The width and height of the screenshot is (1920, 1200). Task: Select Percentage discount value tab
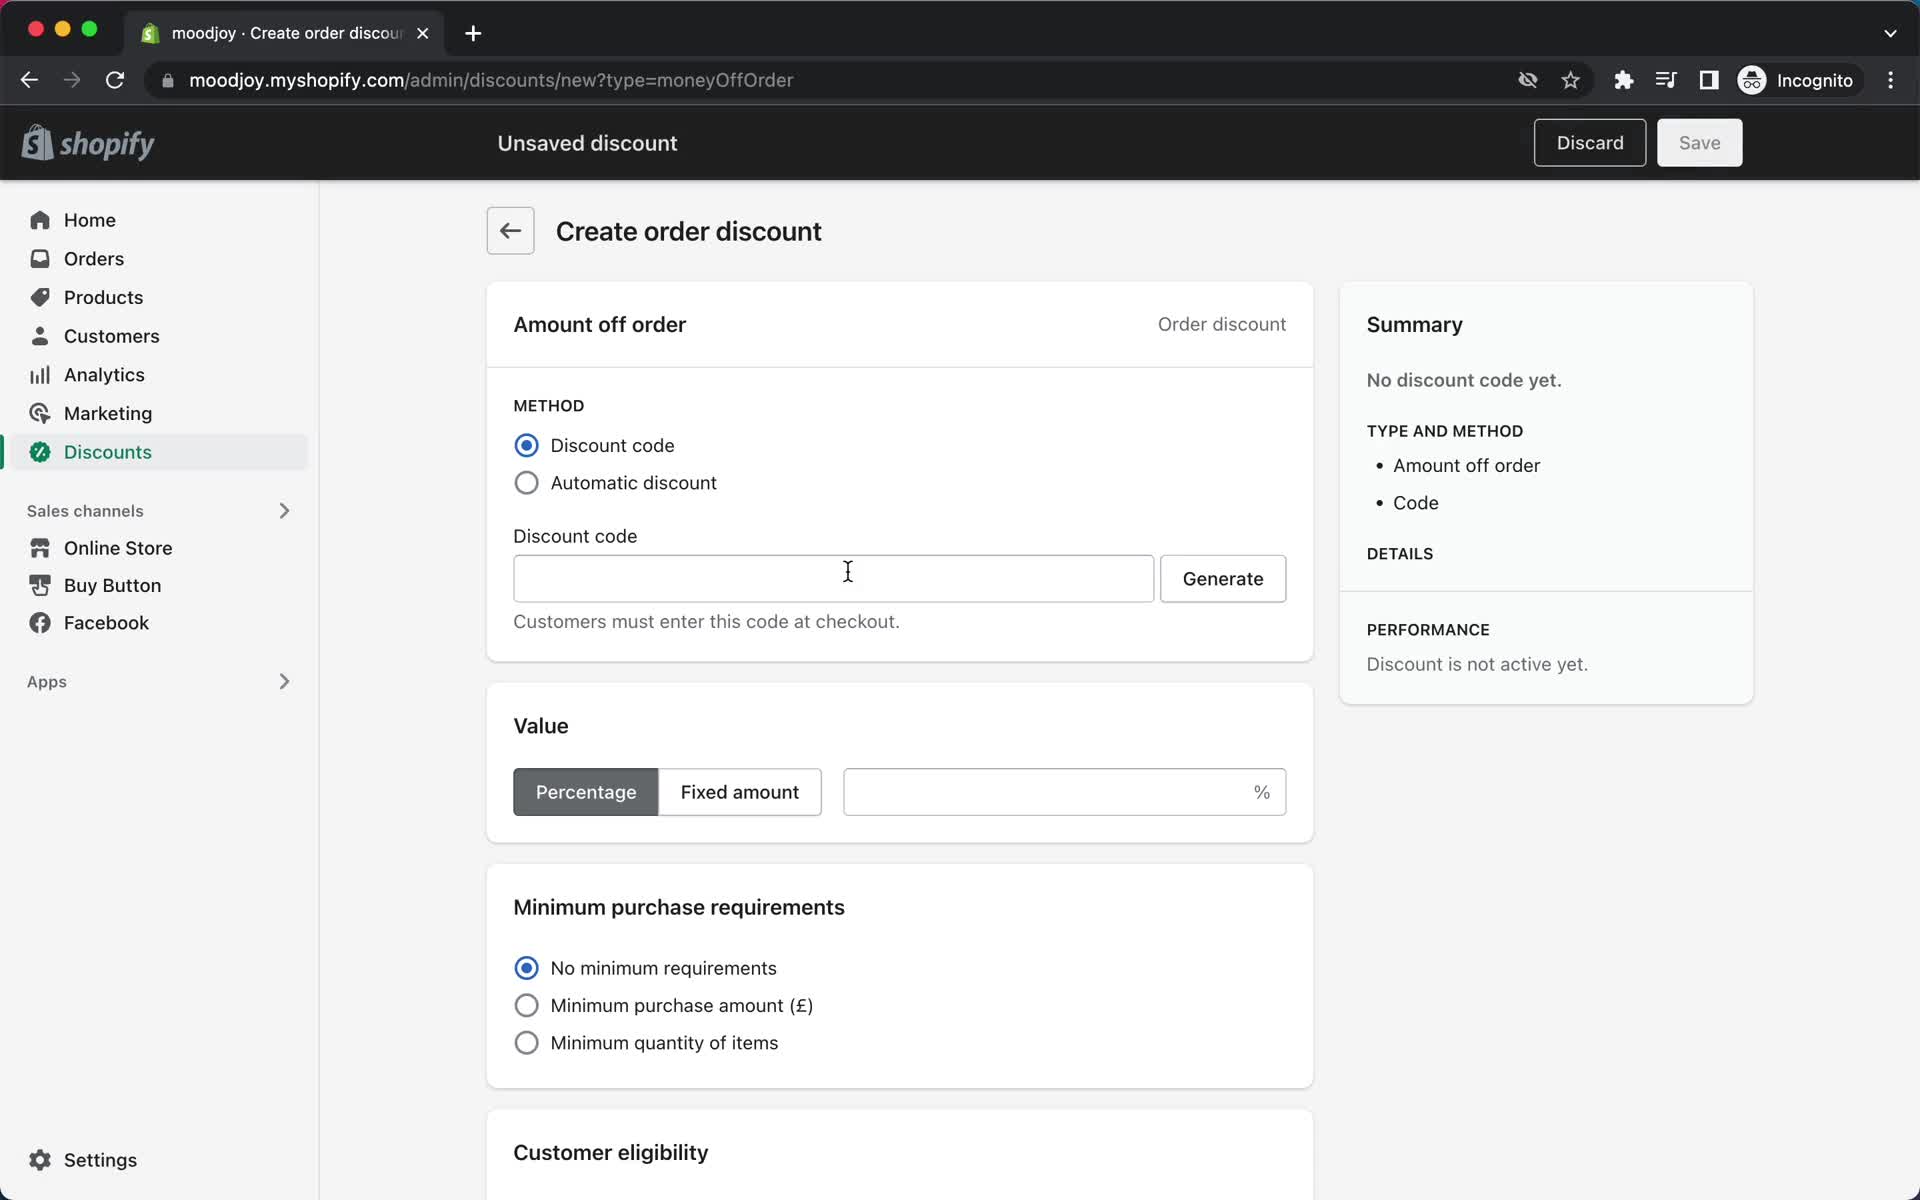[586, 791]
